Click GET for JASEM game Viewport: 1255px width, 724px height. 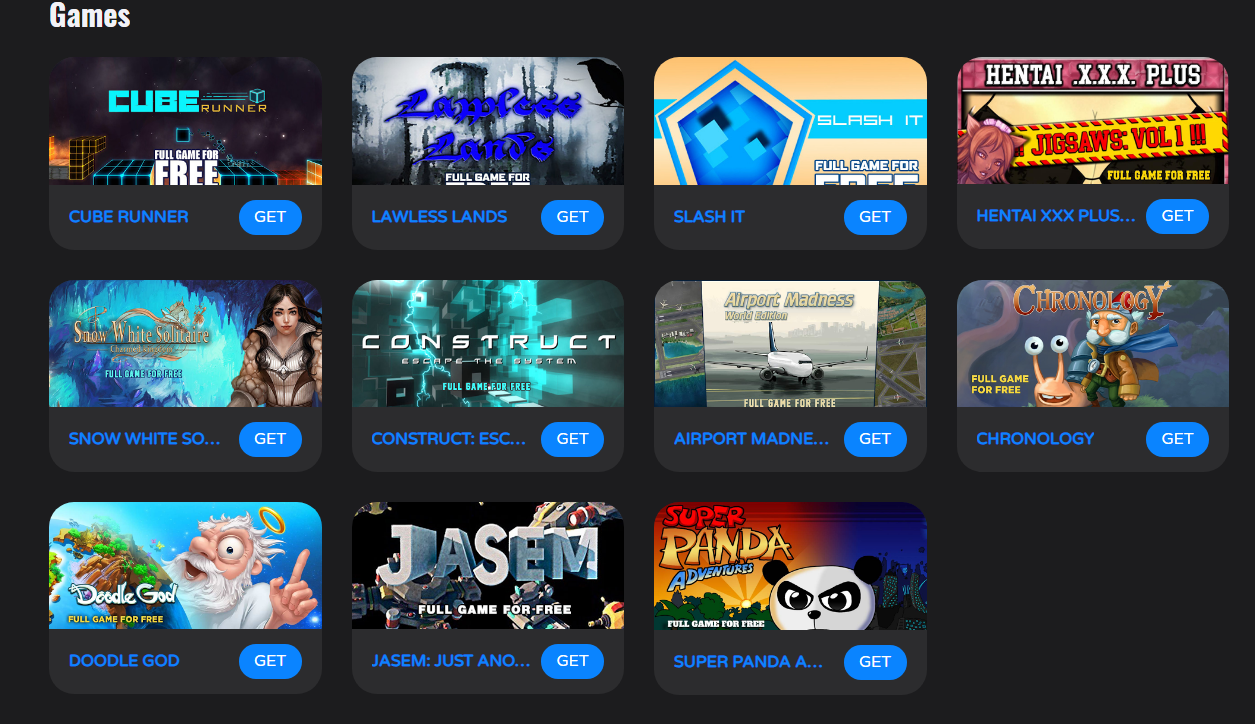pyautogui.click(x=572, y=661)
